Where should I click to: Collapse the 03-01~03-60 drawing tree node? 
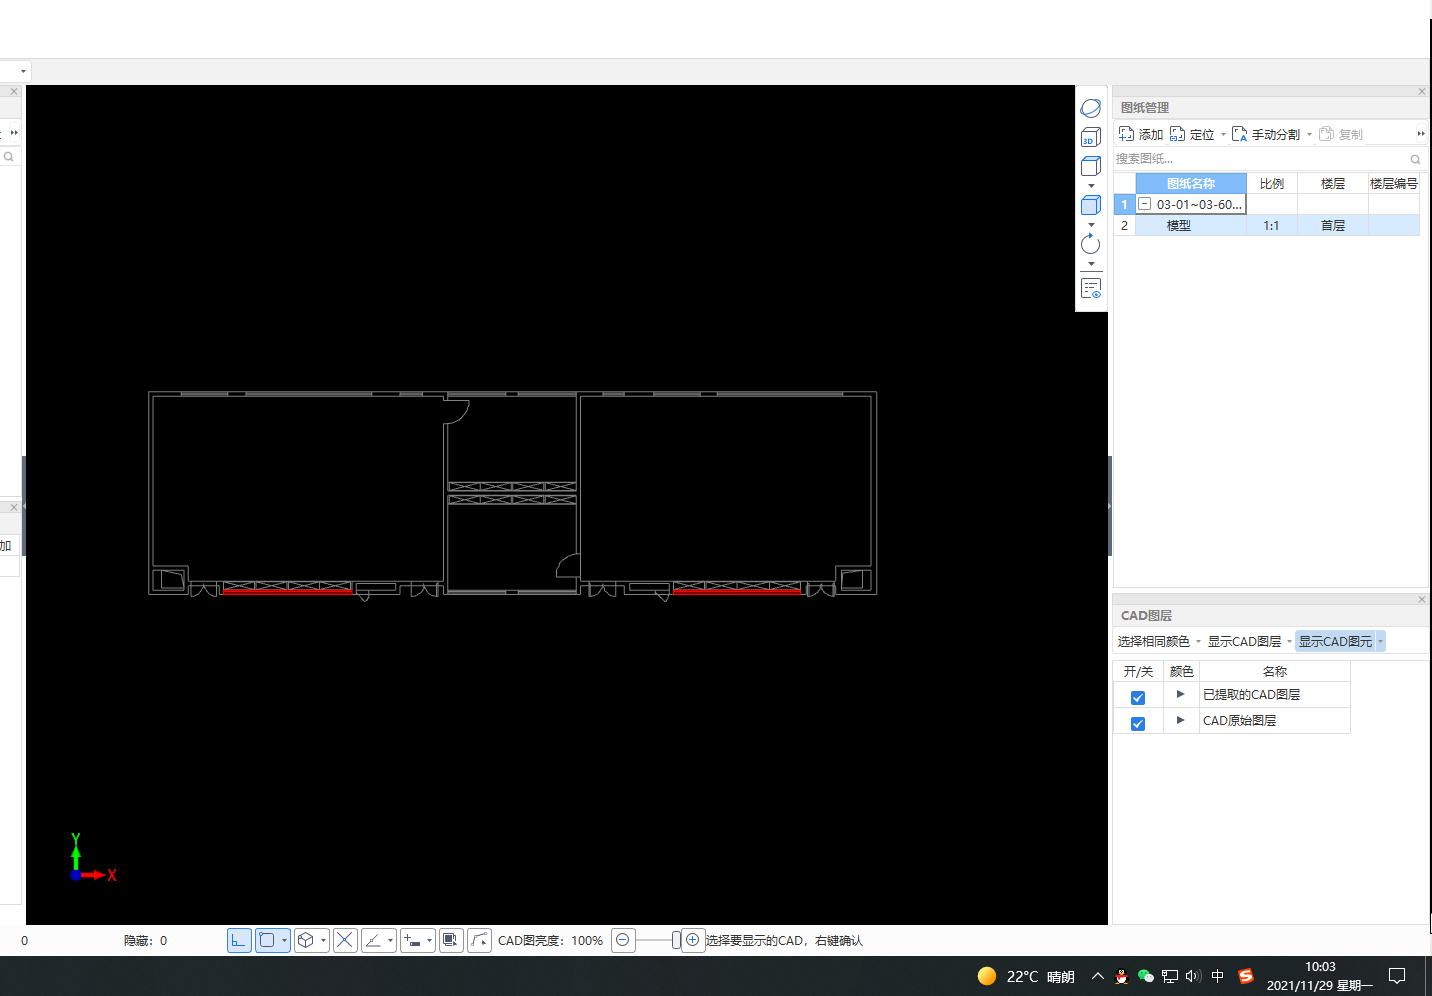[x=1144, y=204]
